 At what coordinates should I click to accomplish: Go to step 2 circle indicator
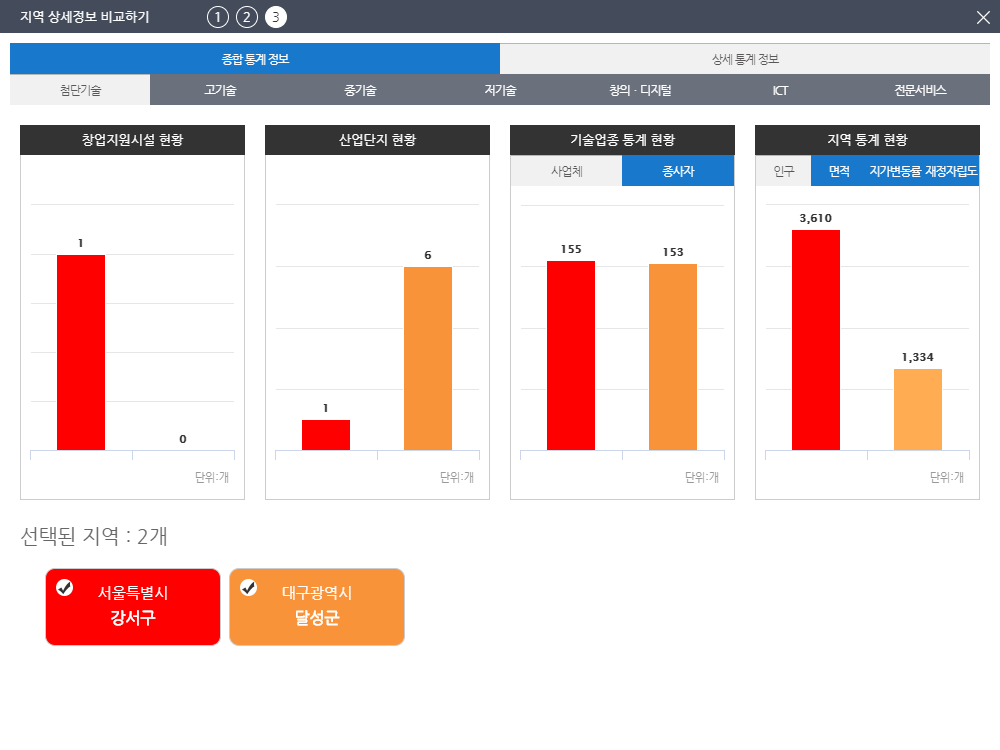247,17
